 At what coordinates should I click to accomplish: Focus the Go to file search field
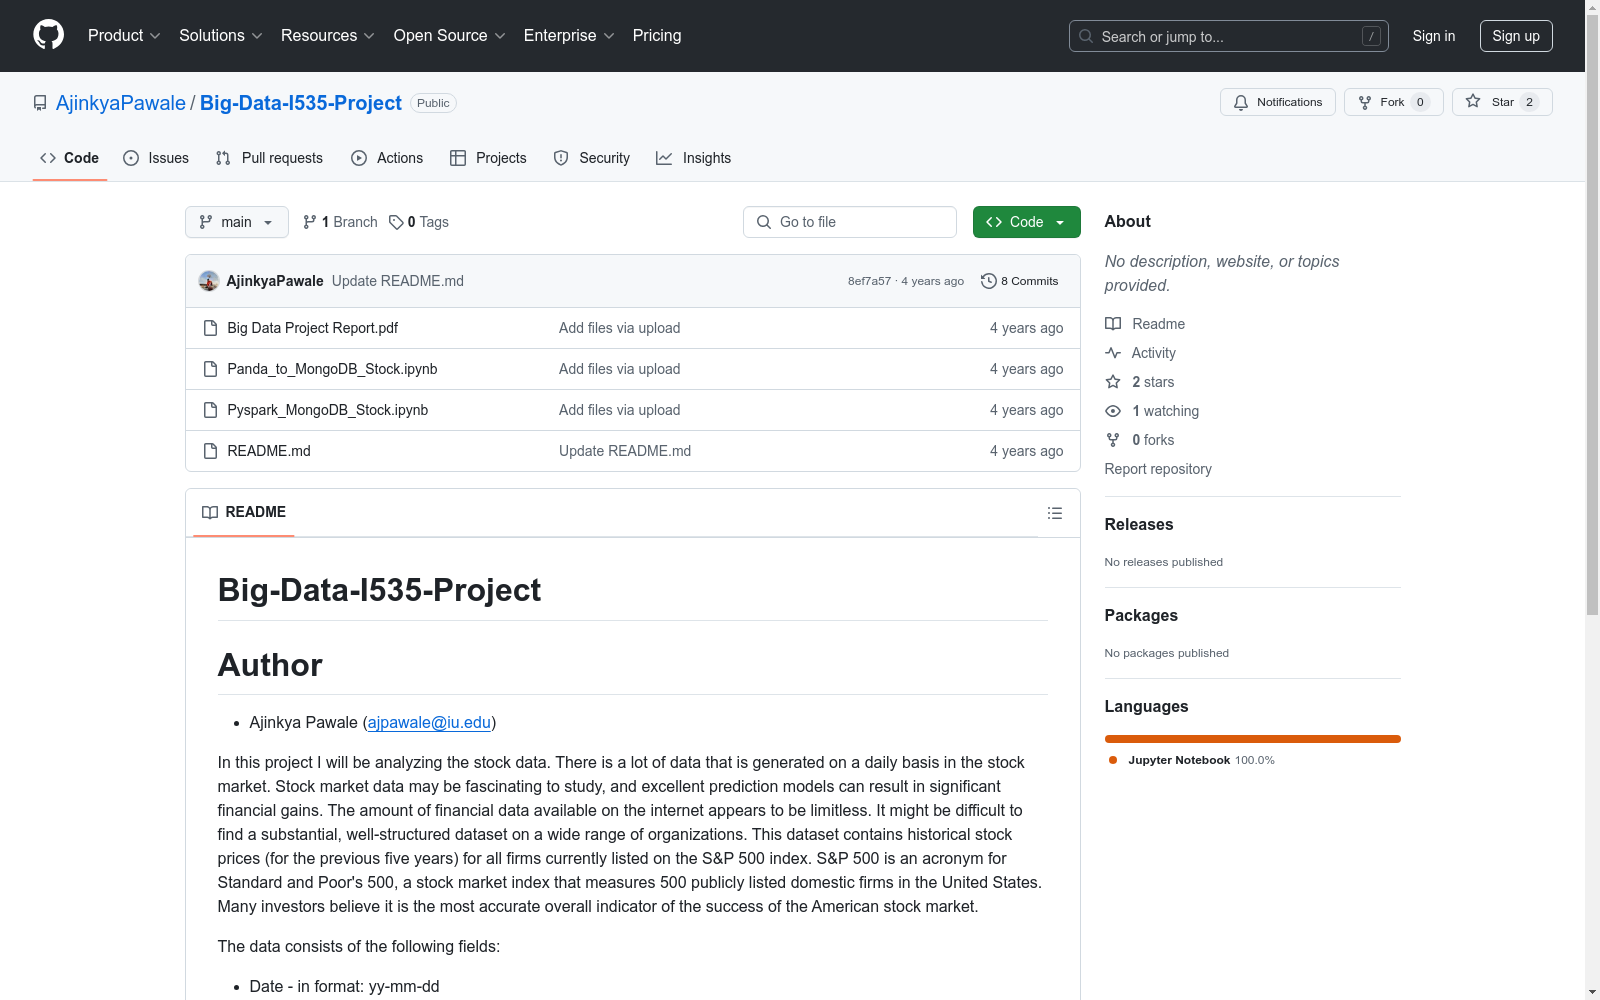click(850, 222)
